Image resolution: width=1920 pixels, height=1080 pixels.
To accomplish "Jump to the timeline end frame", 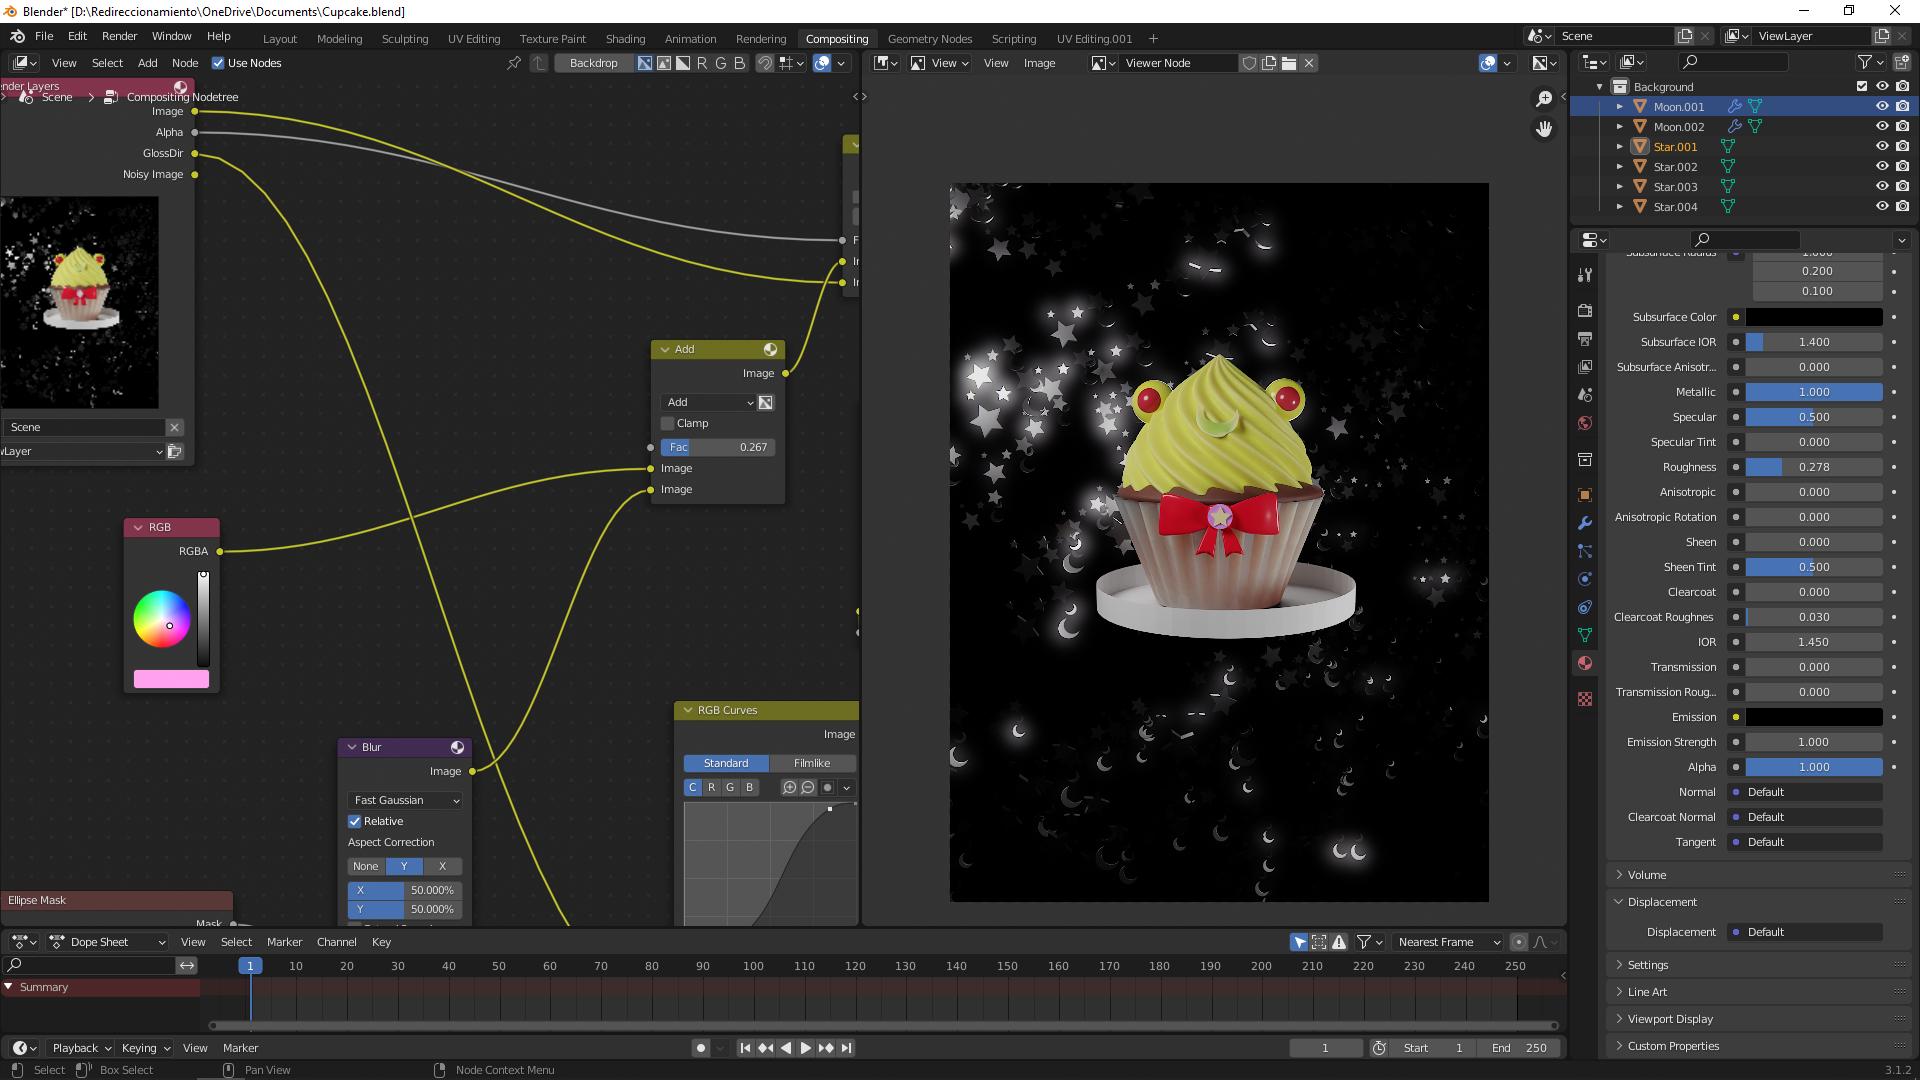I will point(846,1048).
